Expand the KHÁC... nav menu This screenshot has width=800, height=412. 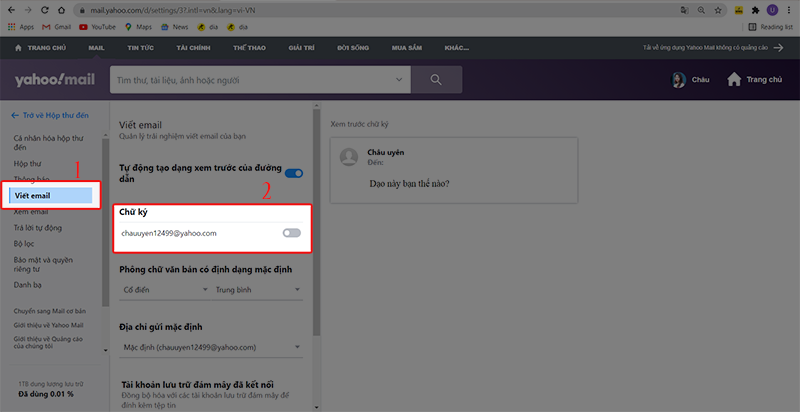tap(457, 48)
